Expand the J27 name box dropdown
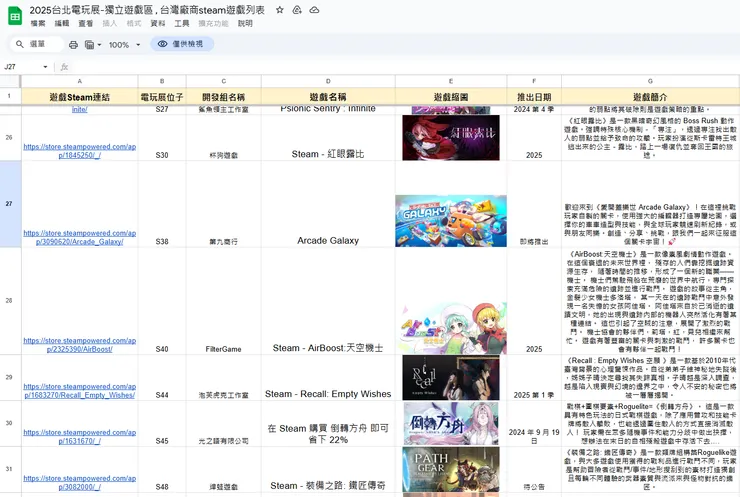Screen dimensions: 740x497 [x=45, y=67]
